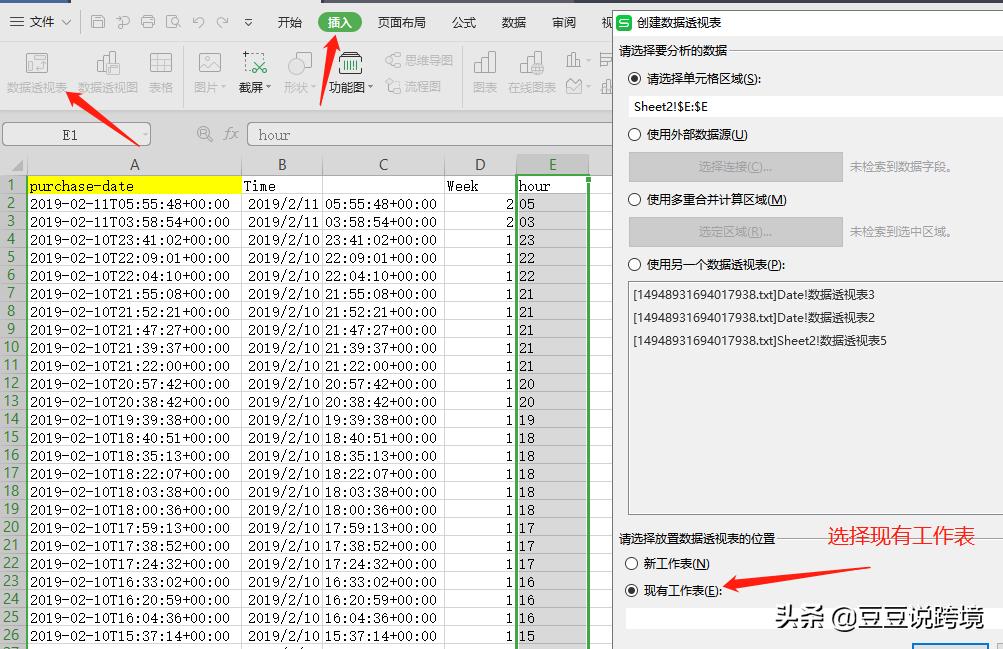Screen dimensions: 1003x649
Task: Switch to the 数据 ribbon tab
Action: [x=512, y=20]
